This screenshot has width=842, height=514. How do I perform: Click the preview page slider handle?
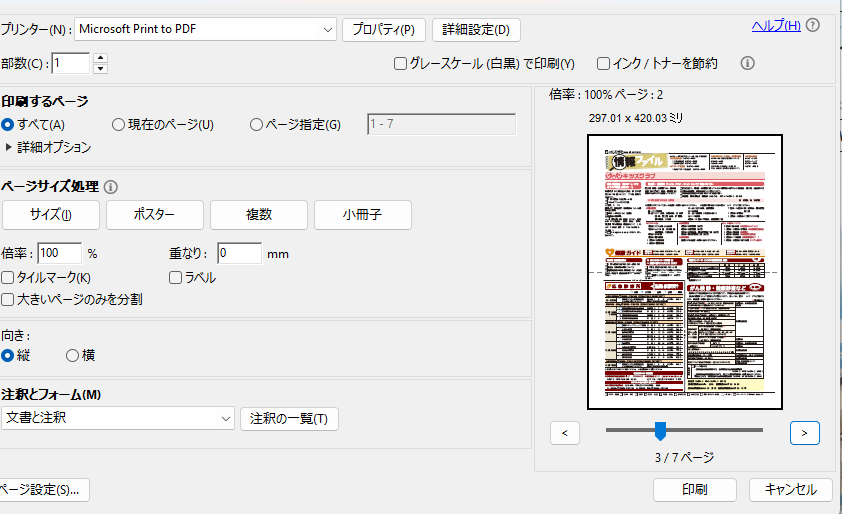click(x=660, y=431)
